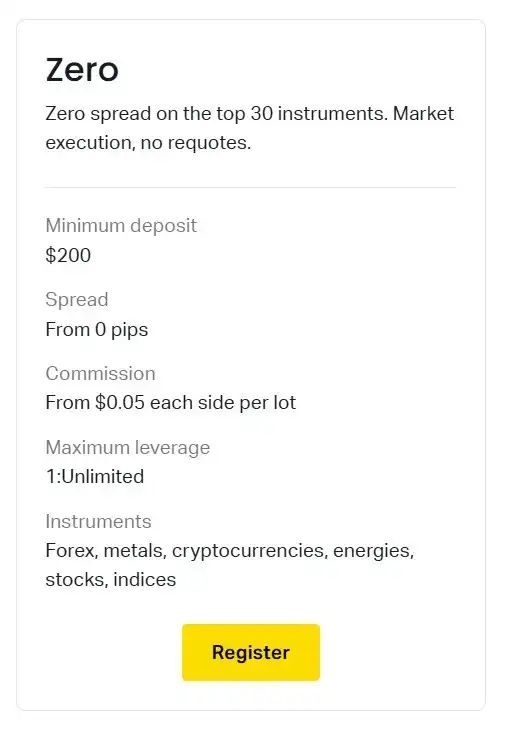506x730 pixels.
Task: Select the Zero account heading
Action: pos(82,70)
